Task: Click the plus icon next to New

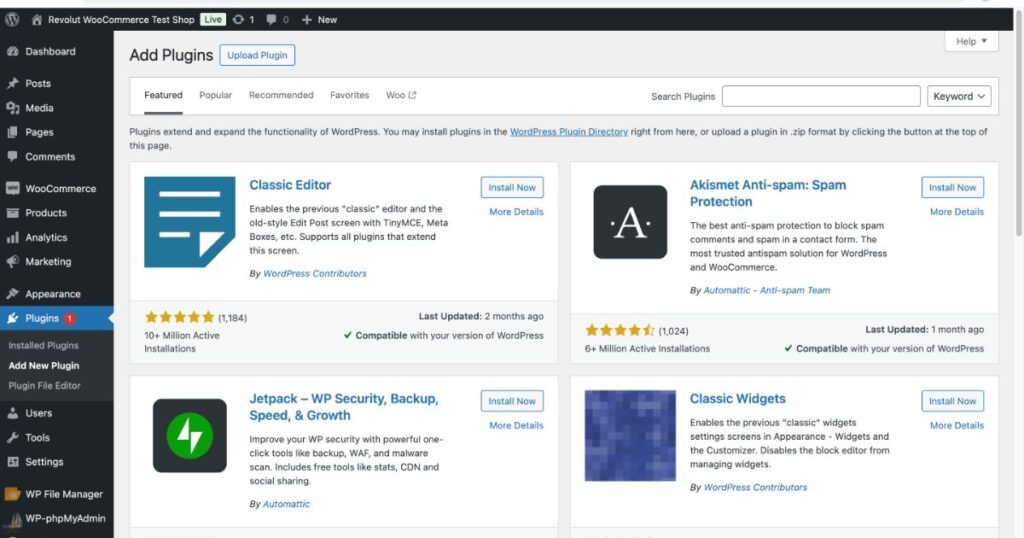Action: click(306, 20)
